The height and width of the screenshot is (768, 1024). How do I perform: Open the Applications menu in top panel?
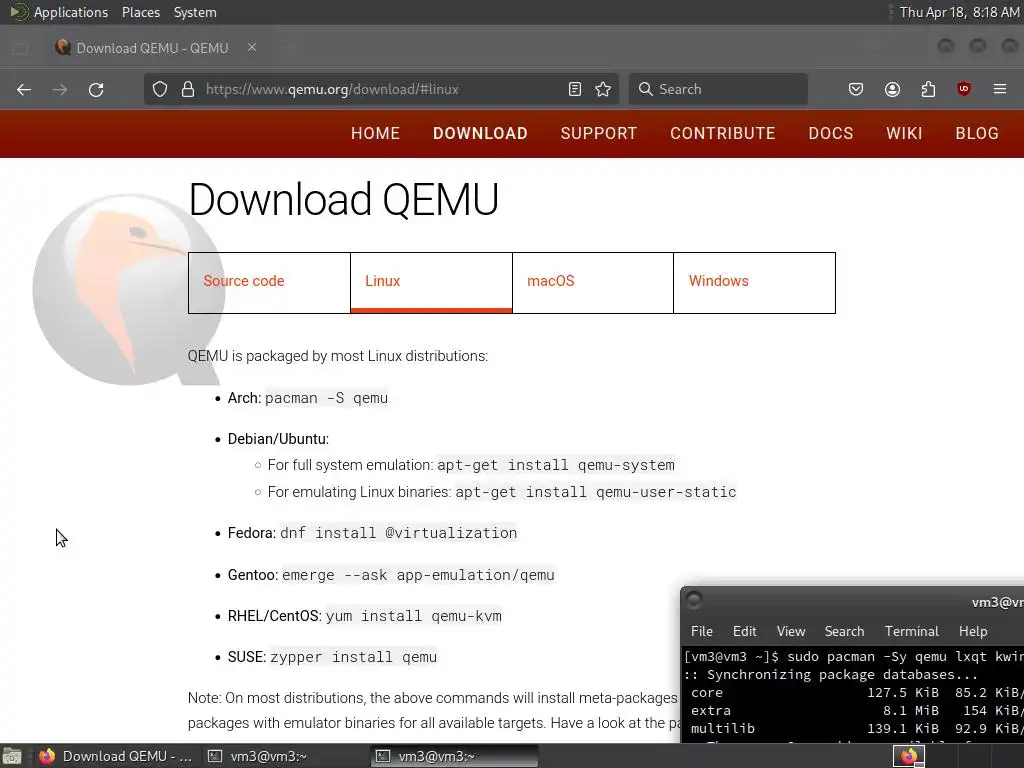pos(71,12)
